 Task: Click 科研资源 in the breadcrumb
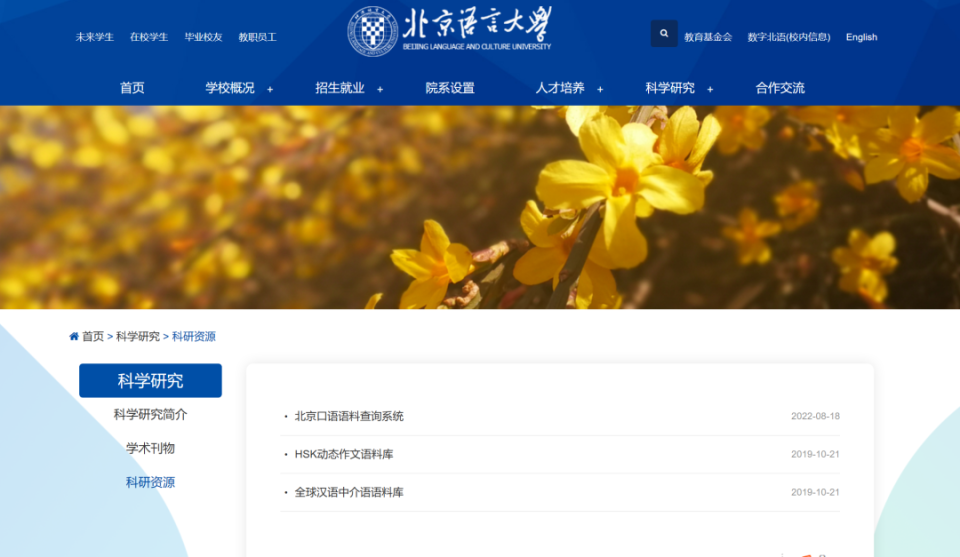tap(193, 337)
